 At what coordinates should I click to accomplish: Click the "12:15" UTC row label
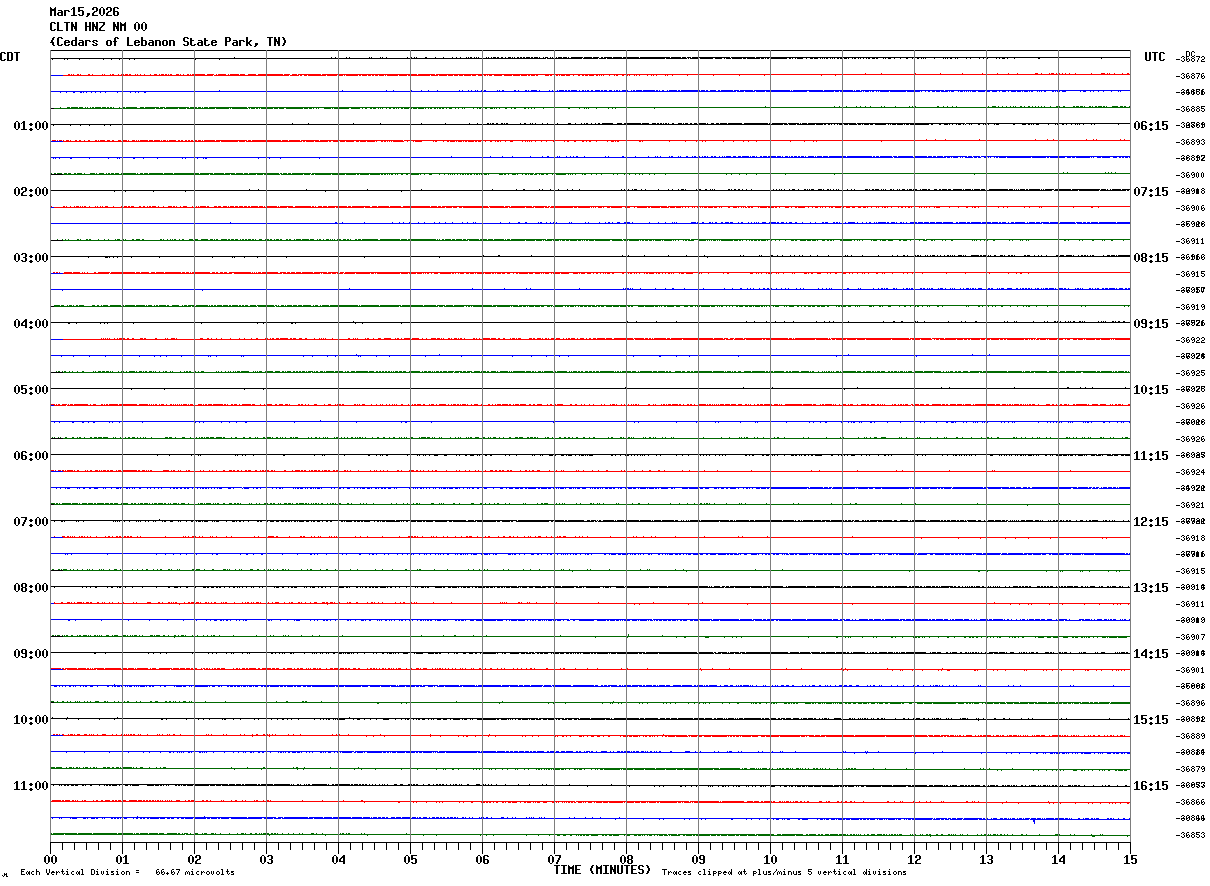(x=1150, y=522)
